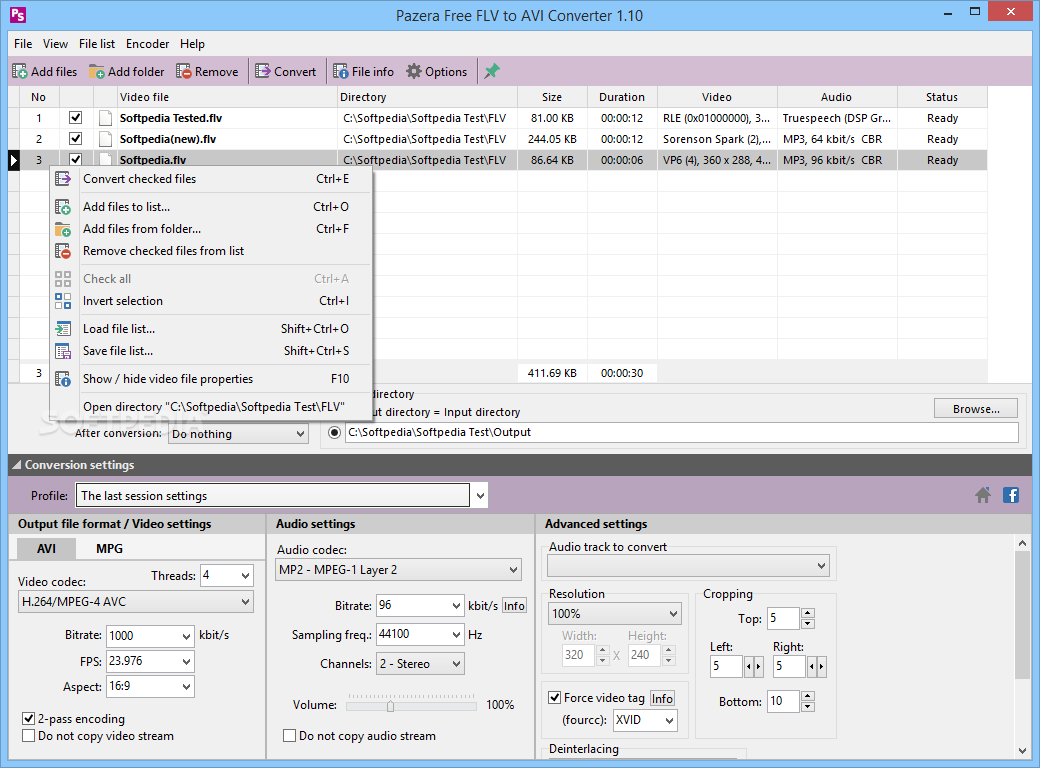The image size is (1040, 768).
Task: Open the fourcc XVID dropdown
Action: point(669,720)
